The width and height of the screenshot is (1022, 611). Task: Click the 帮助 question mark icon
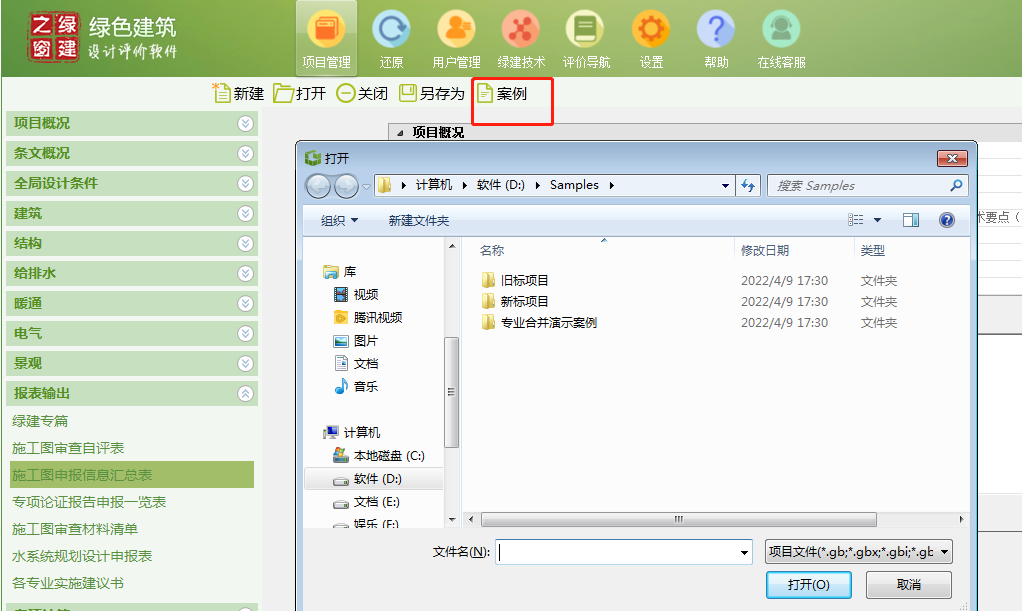click(716, 30)
